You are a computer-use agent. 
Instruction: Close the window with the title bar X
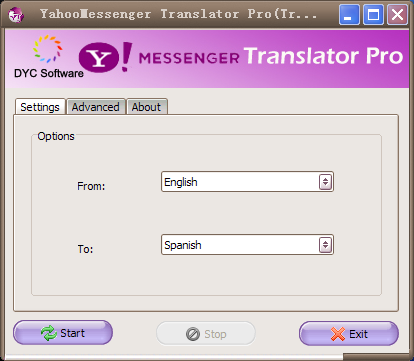pos(397,15)
